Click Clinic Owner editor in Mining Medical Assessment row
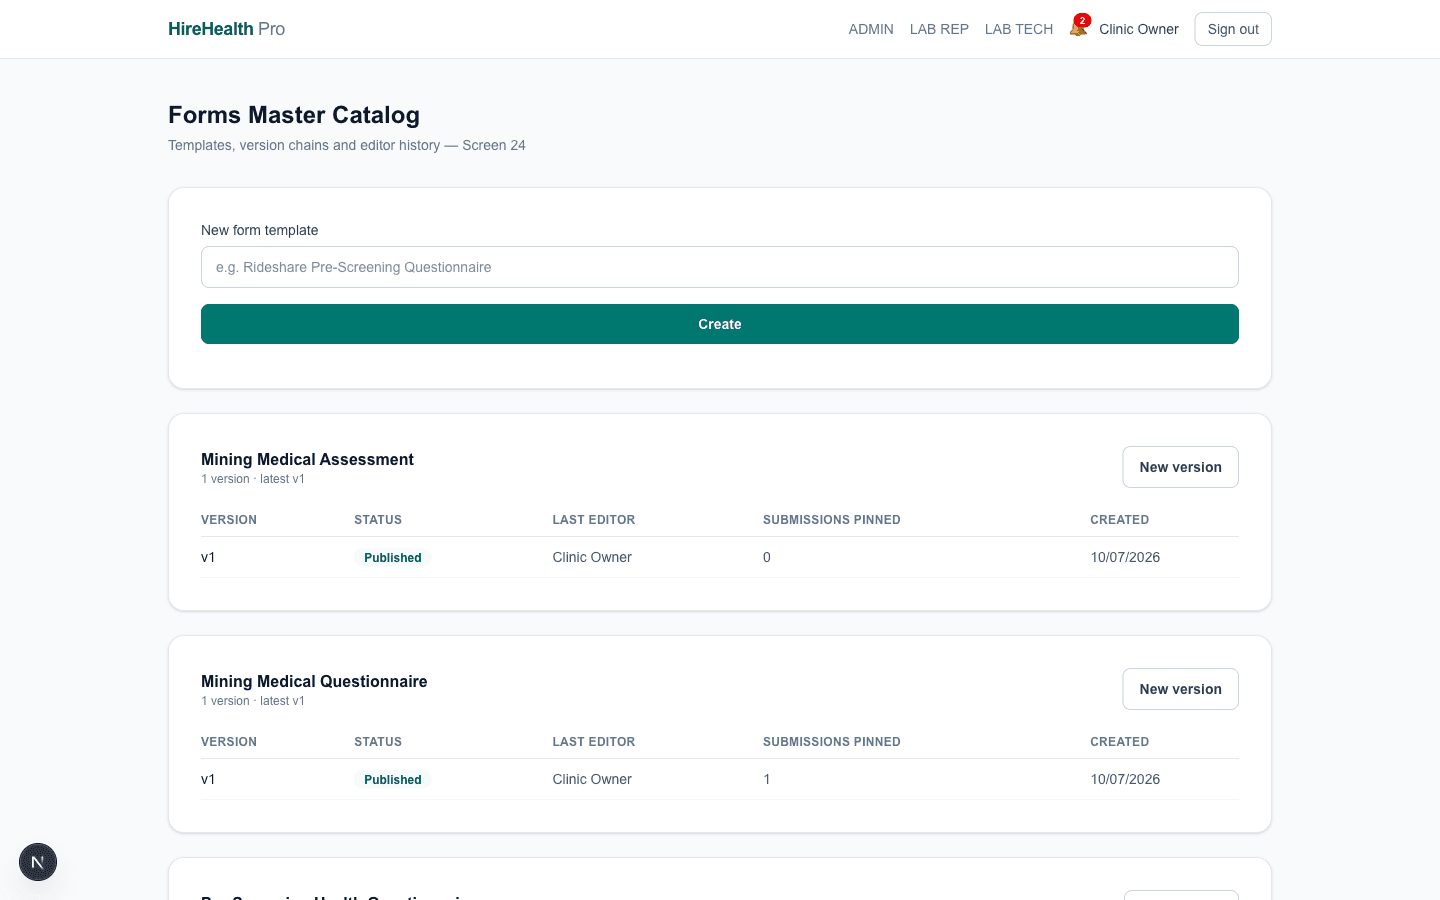The image size is (1440, 900). pos(592,557)
